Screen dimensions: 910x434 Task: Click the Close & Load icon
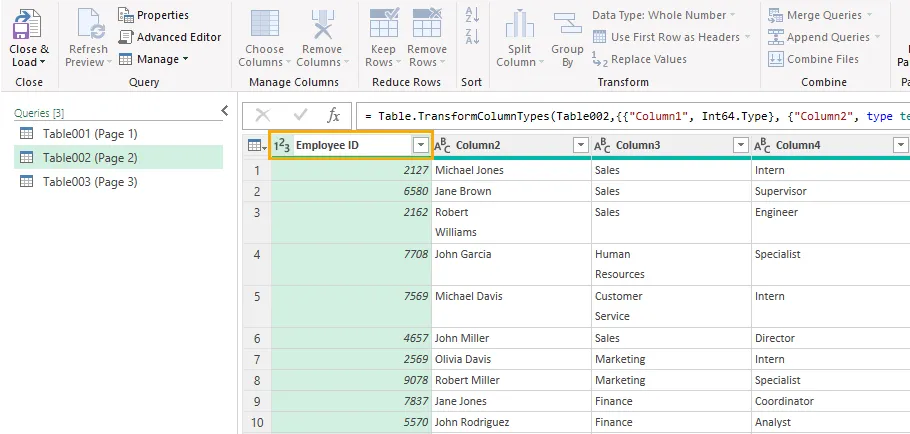pyautogui.click(x=27, y=24)
